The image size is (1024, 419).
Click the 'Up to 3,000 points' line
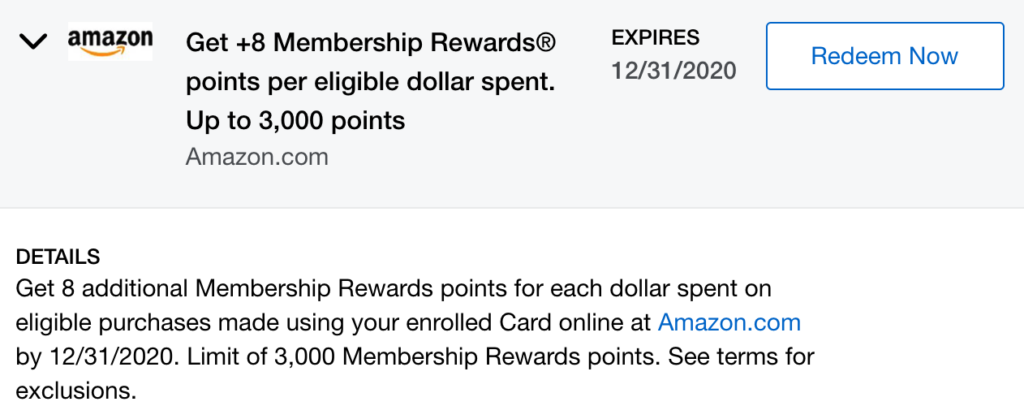(x=295, y=121)
